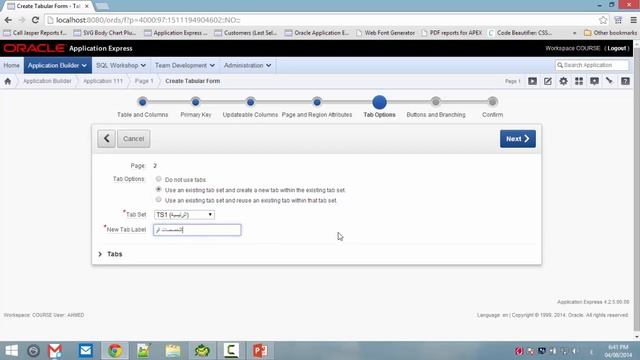640x360 pixels.
Task: Open PowerPoint from the taskbar
Action: pos(260,351)
